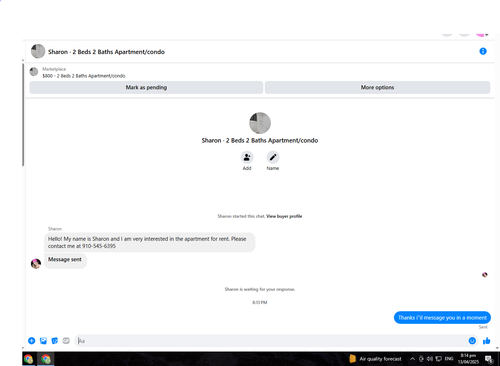This screenshot has height=366, width=500.
Task: Click the active second Chrome taskbar icon
Action: coord(46,359)
